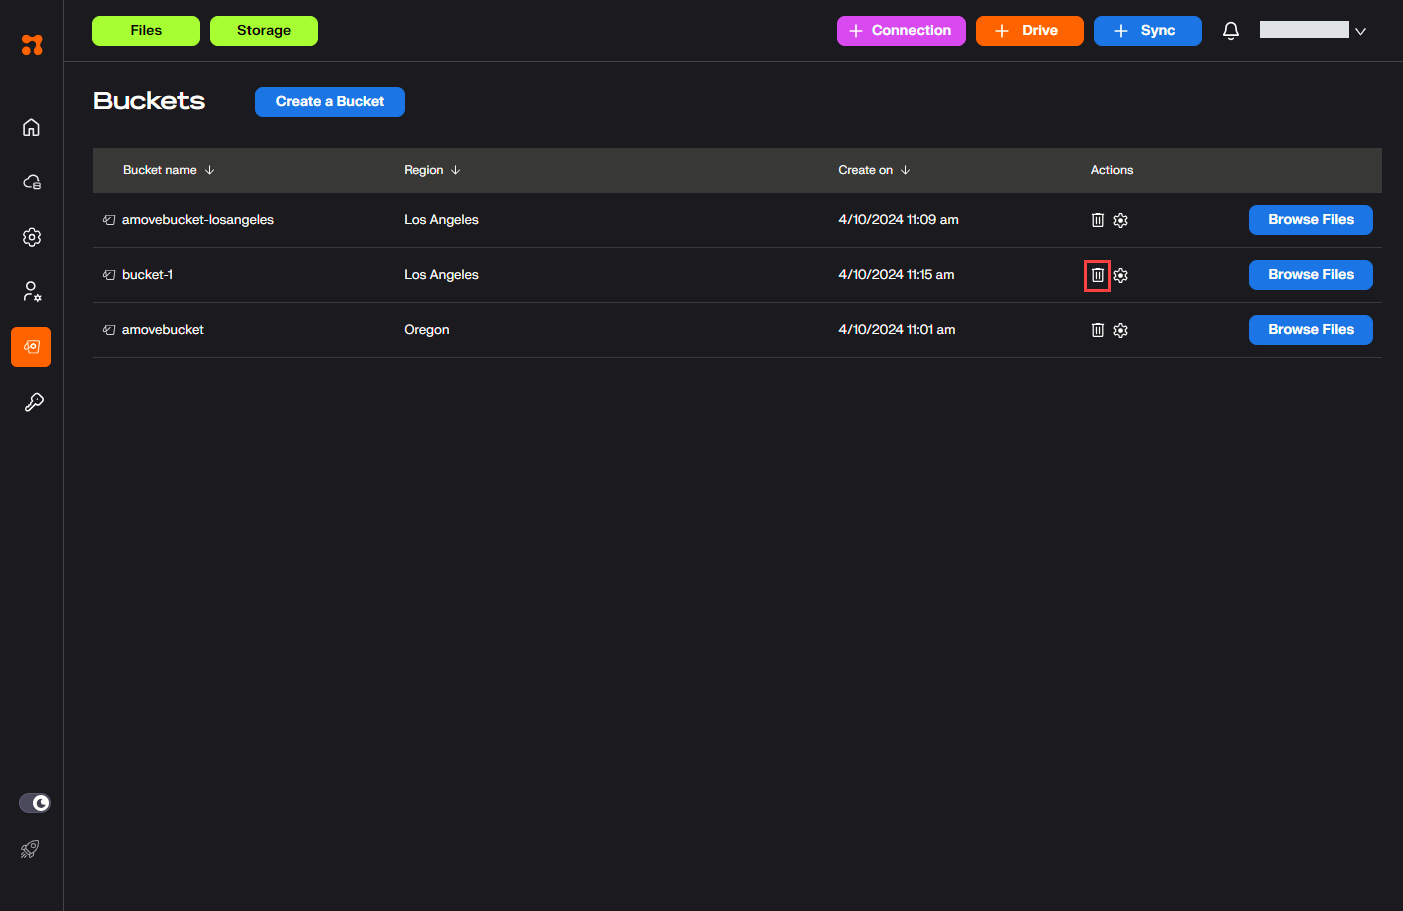Delete the amovebucket Oregon bucket

(1097, 330)
